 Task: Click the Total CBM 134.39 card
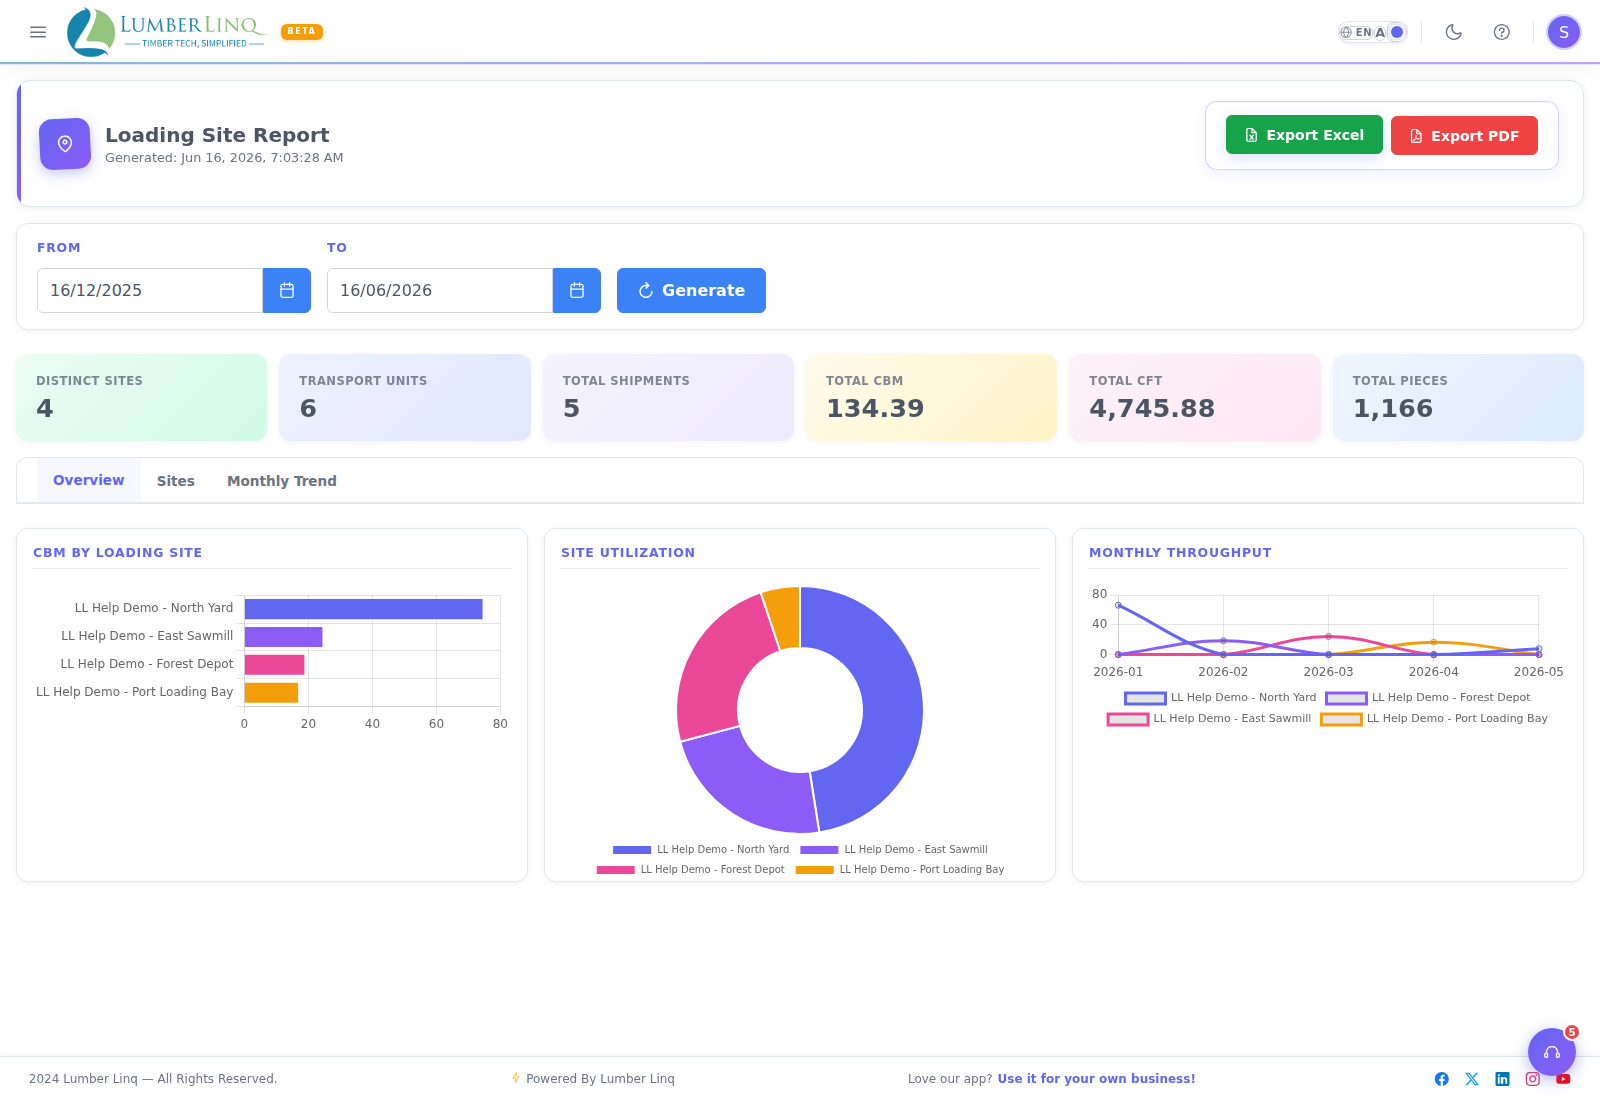(x=931, y=397)
